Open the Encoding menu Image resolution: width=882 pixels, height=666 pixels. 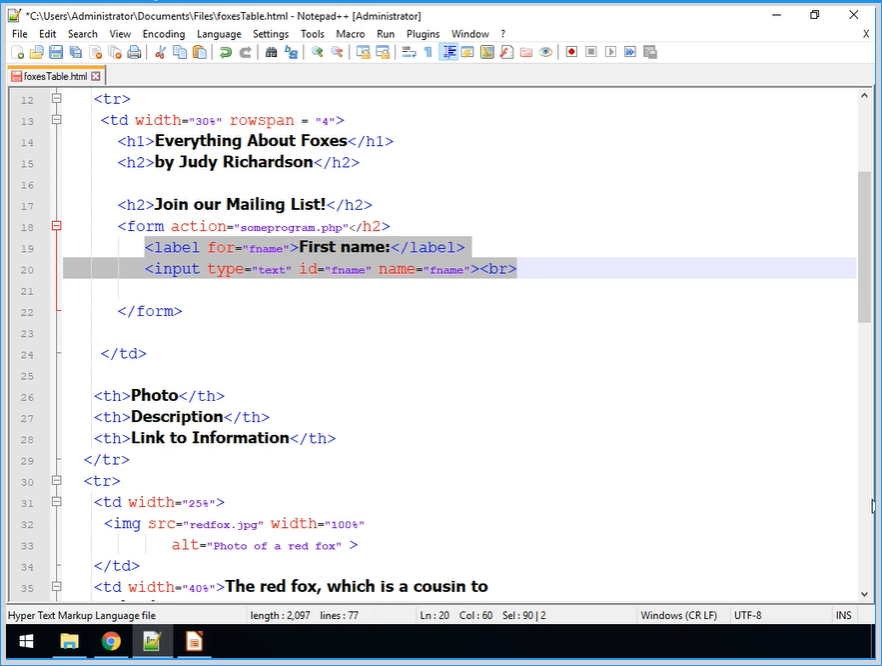[163, 34]
